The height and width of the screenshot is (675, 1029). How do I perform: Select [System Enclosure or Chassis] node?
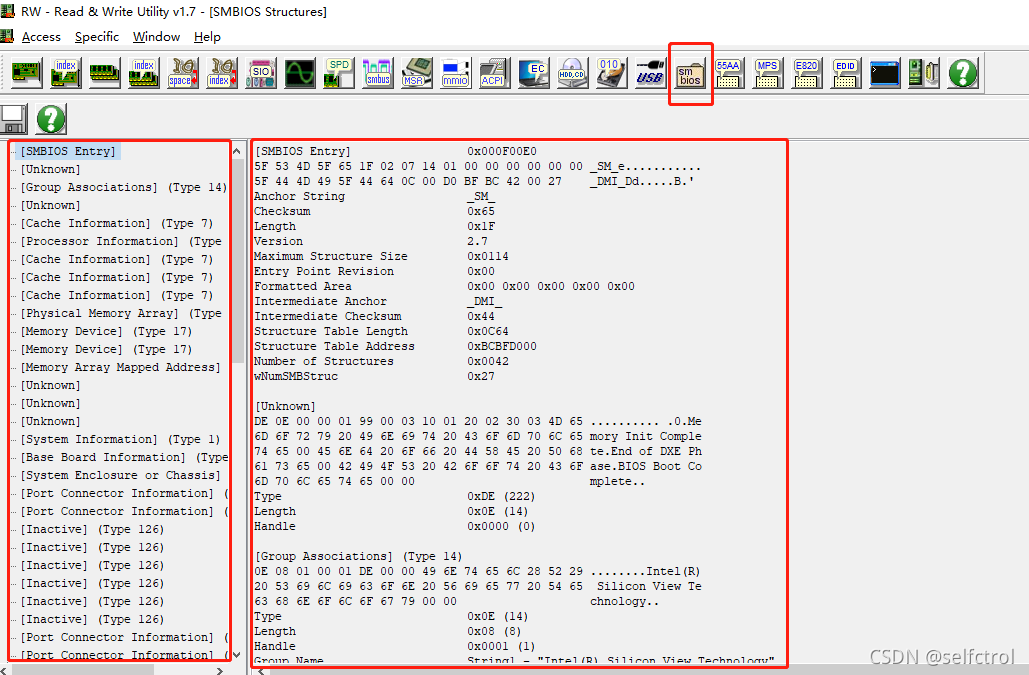point(121,476)
